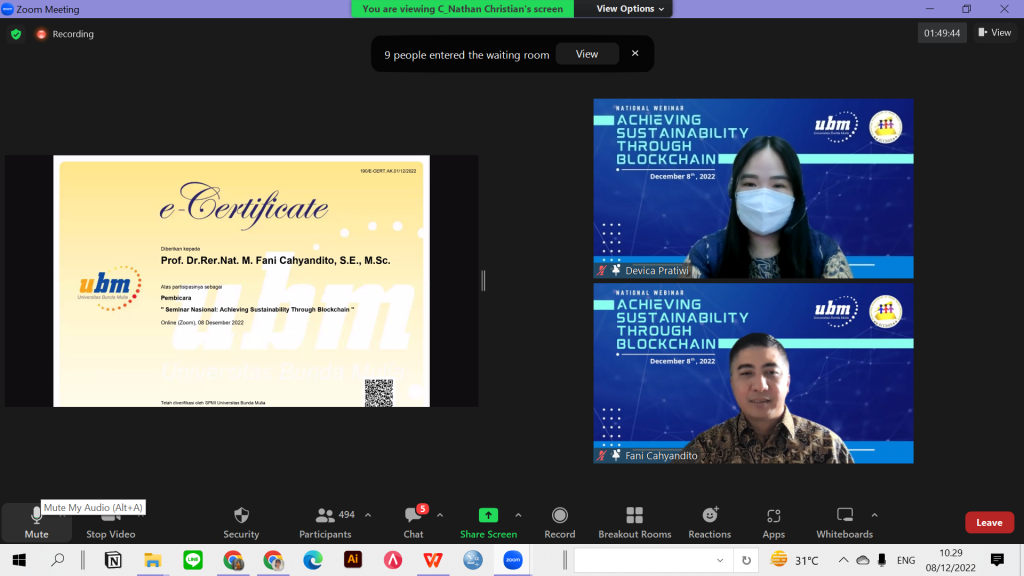Open the LINE app from taskbar
Viewport: 1024px width, 576px height.
[x=193, y=560]
